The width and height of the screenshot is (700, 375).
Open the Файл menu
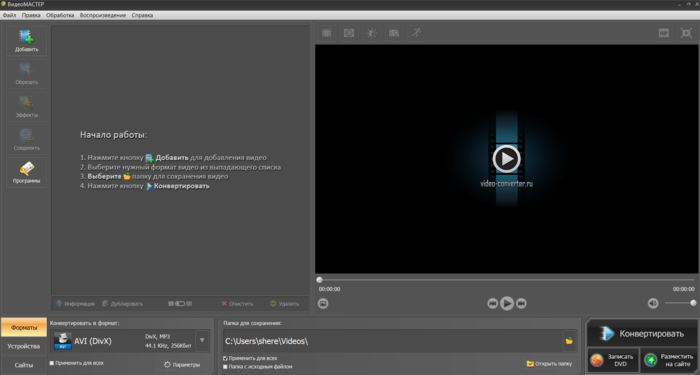9,15
